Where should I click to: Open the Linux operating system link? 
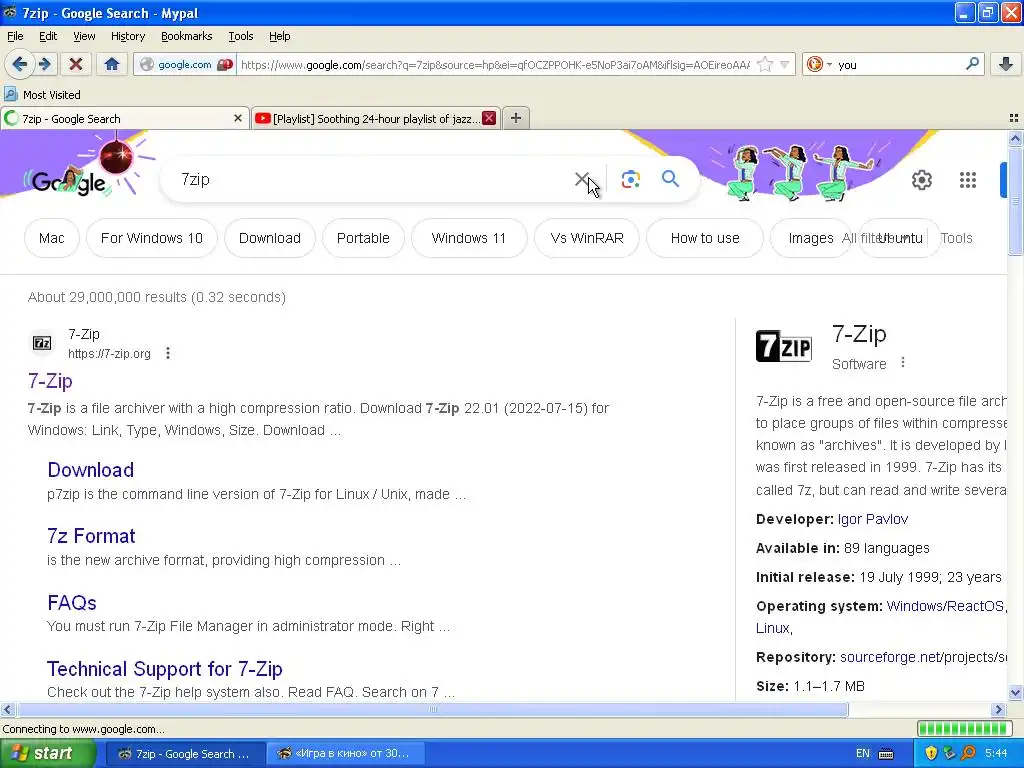tap(773, 628)
